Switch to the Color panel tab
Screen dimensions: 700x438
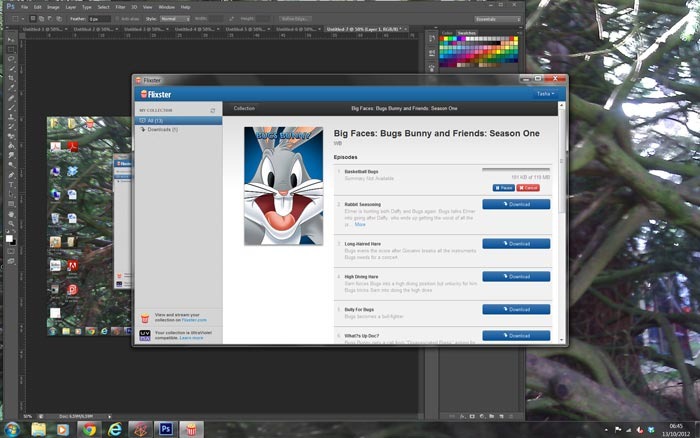pyautogui.click(x=447, y=33)
